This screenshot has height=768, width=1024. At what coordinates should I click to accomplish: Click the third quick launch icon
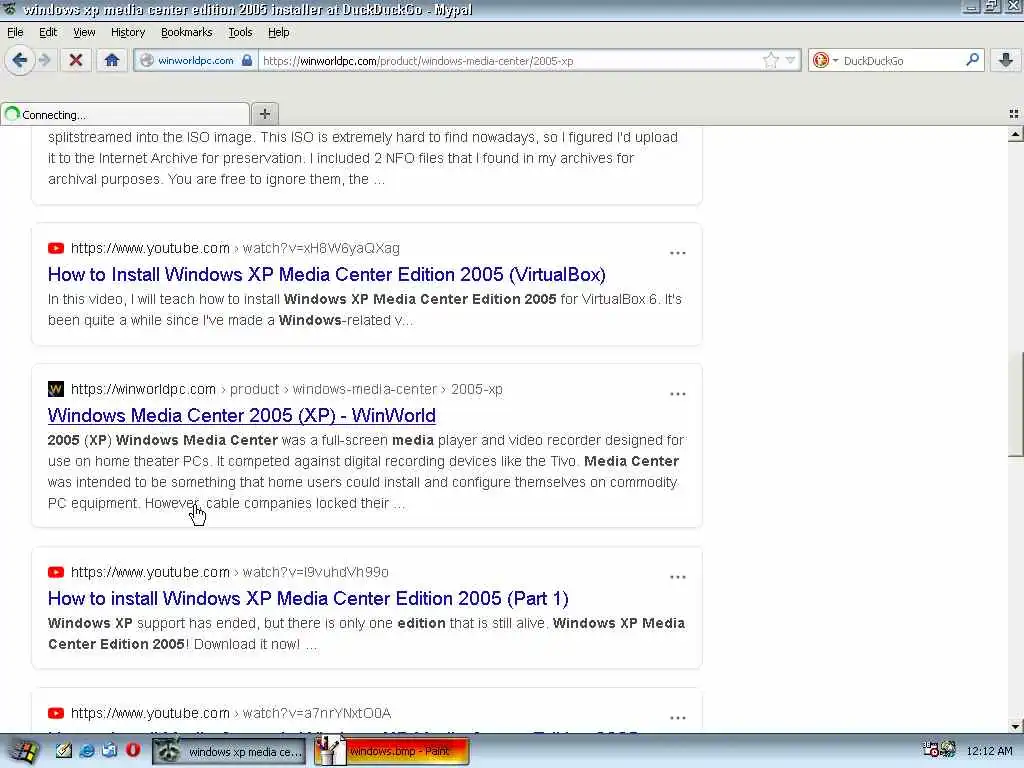109,751
